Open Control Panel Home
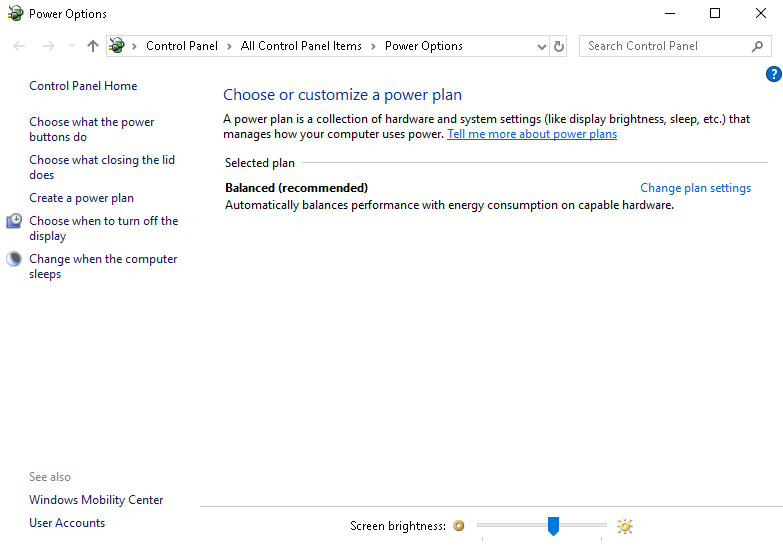 point(83,86)
